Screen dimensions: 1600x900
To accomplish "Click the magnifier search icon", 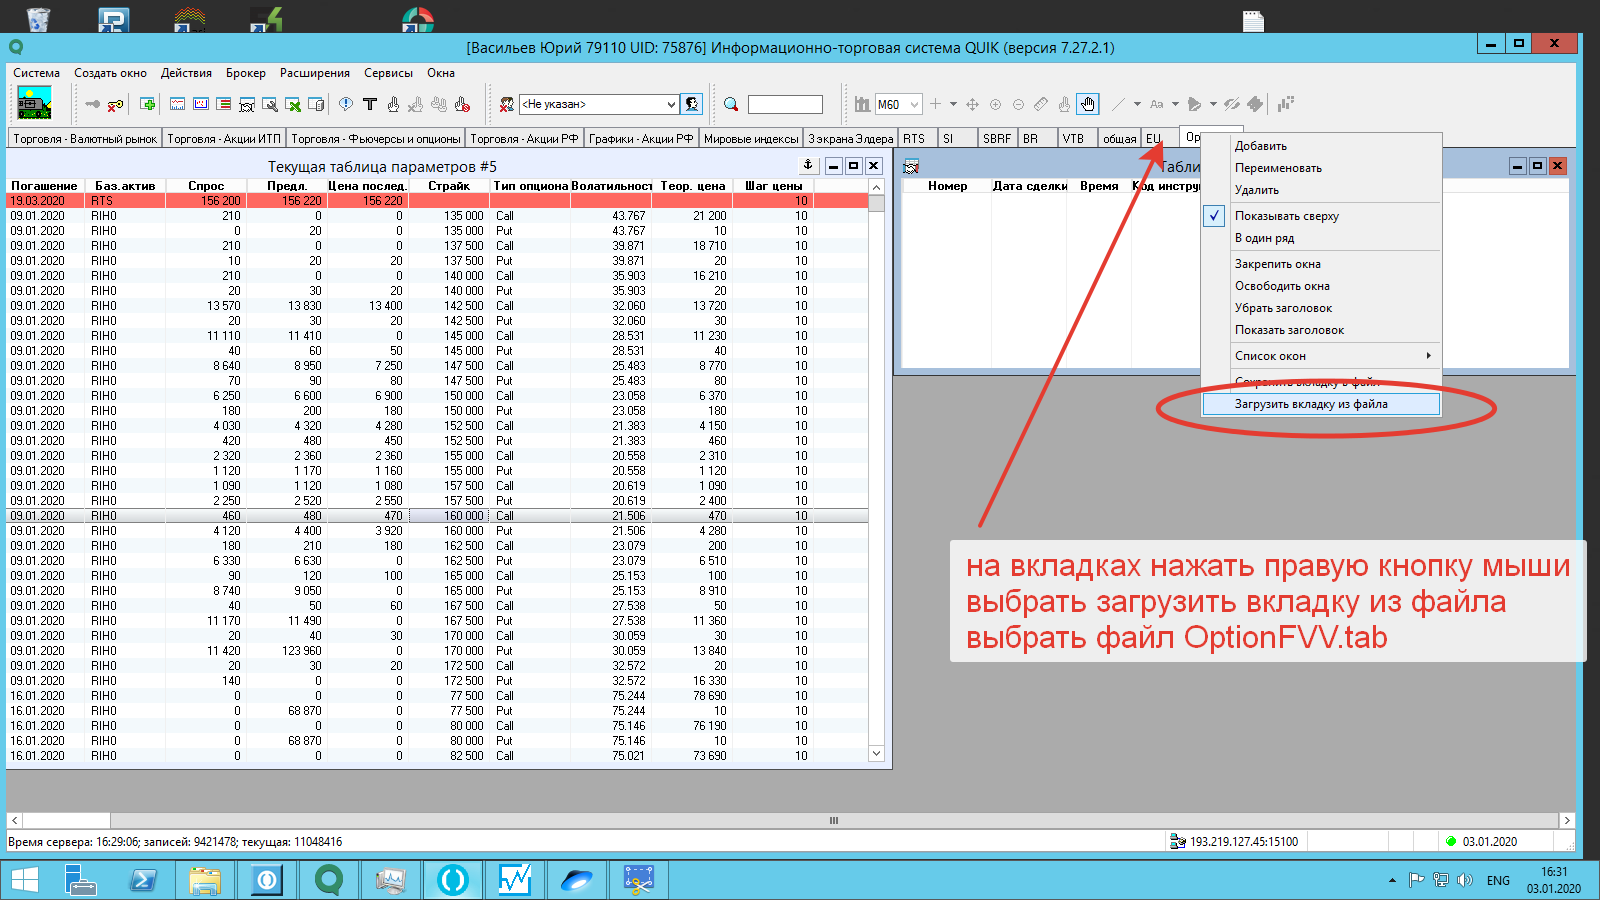I will click(x=731, y=104).
